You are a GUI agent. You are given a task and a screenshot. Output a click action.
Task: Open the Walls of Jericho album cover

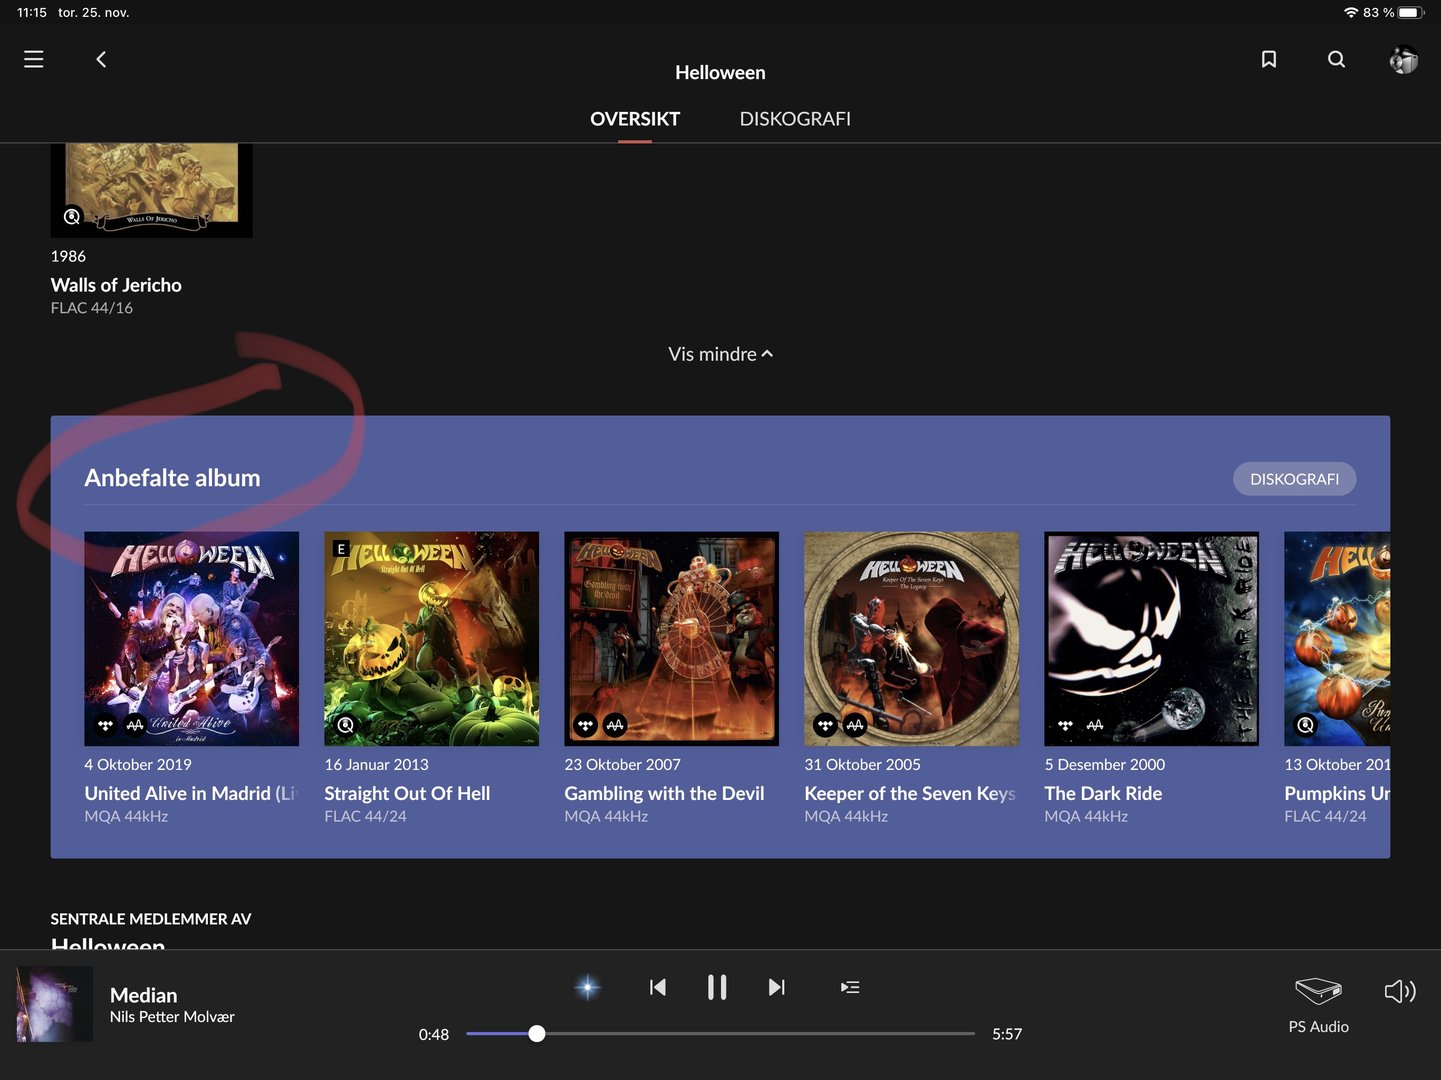[x=151, y=190]
